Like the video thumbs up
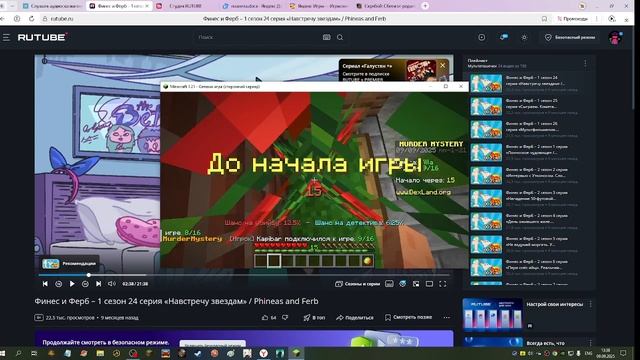The height and width of the screenshot is (360, 640). tap(269, 317)
